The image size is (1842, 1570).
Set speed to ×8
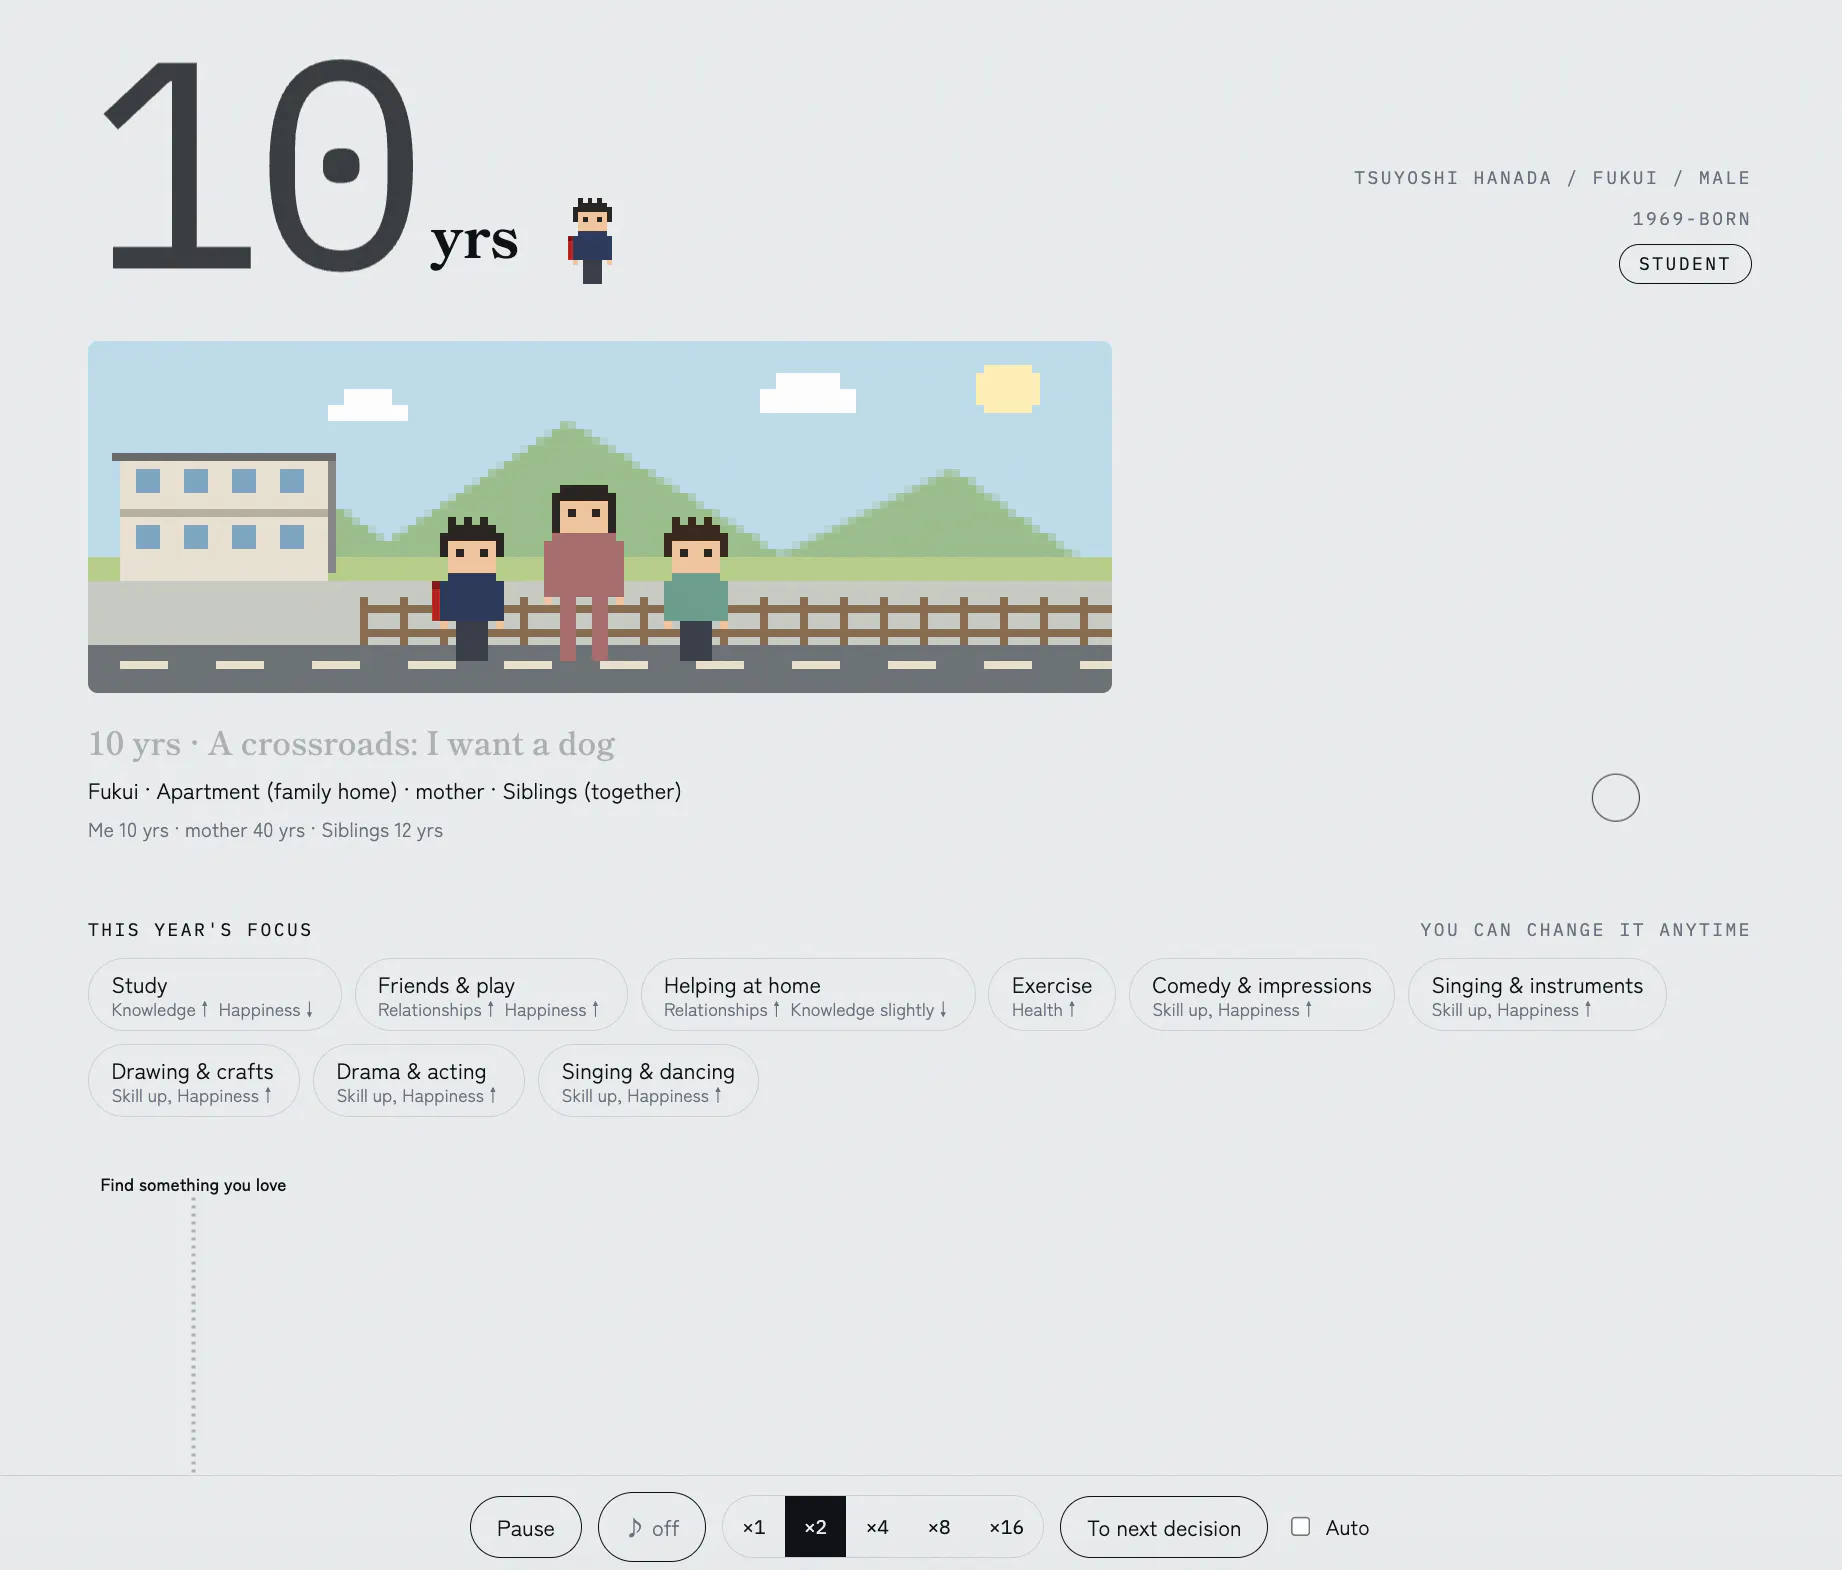click(x=939, y=1527)
